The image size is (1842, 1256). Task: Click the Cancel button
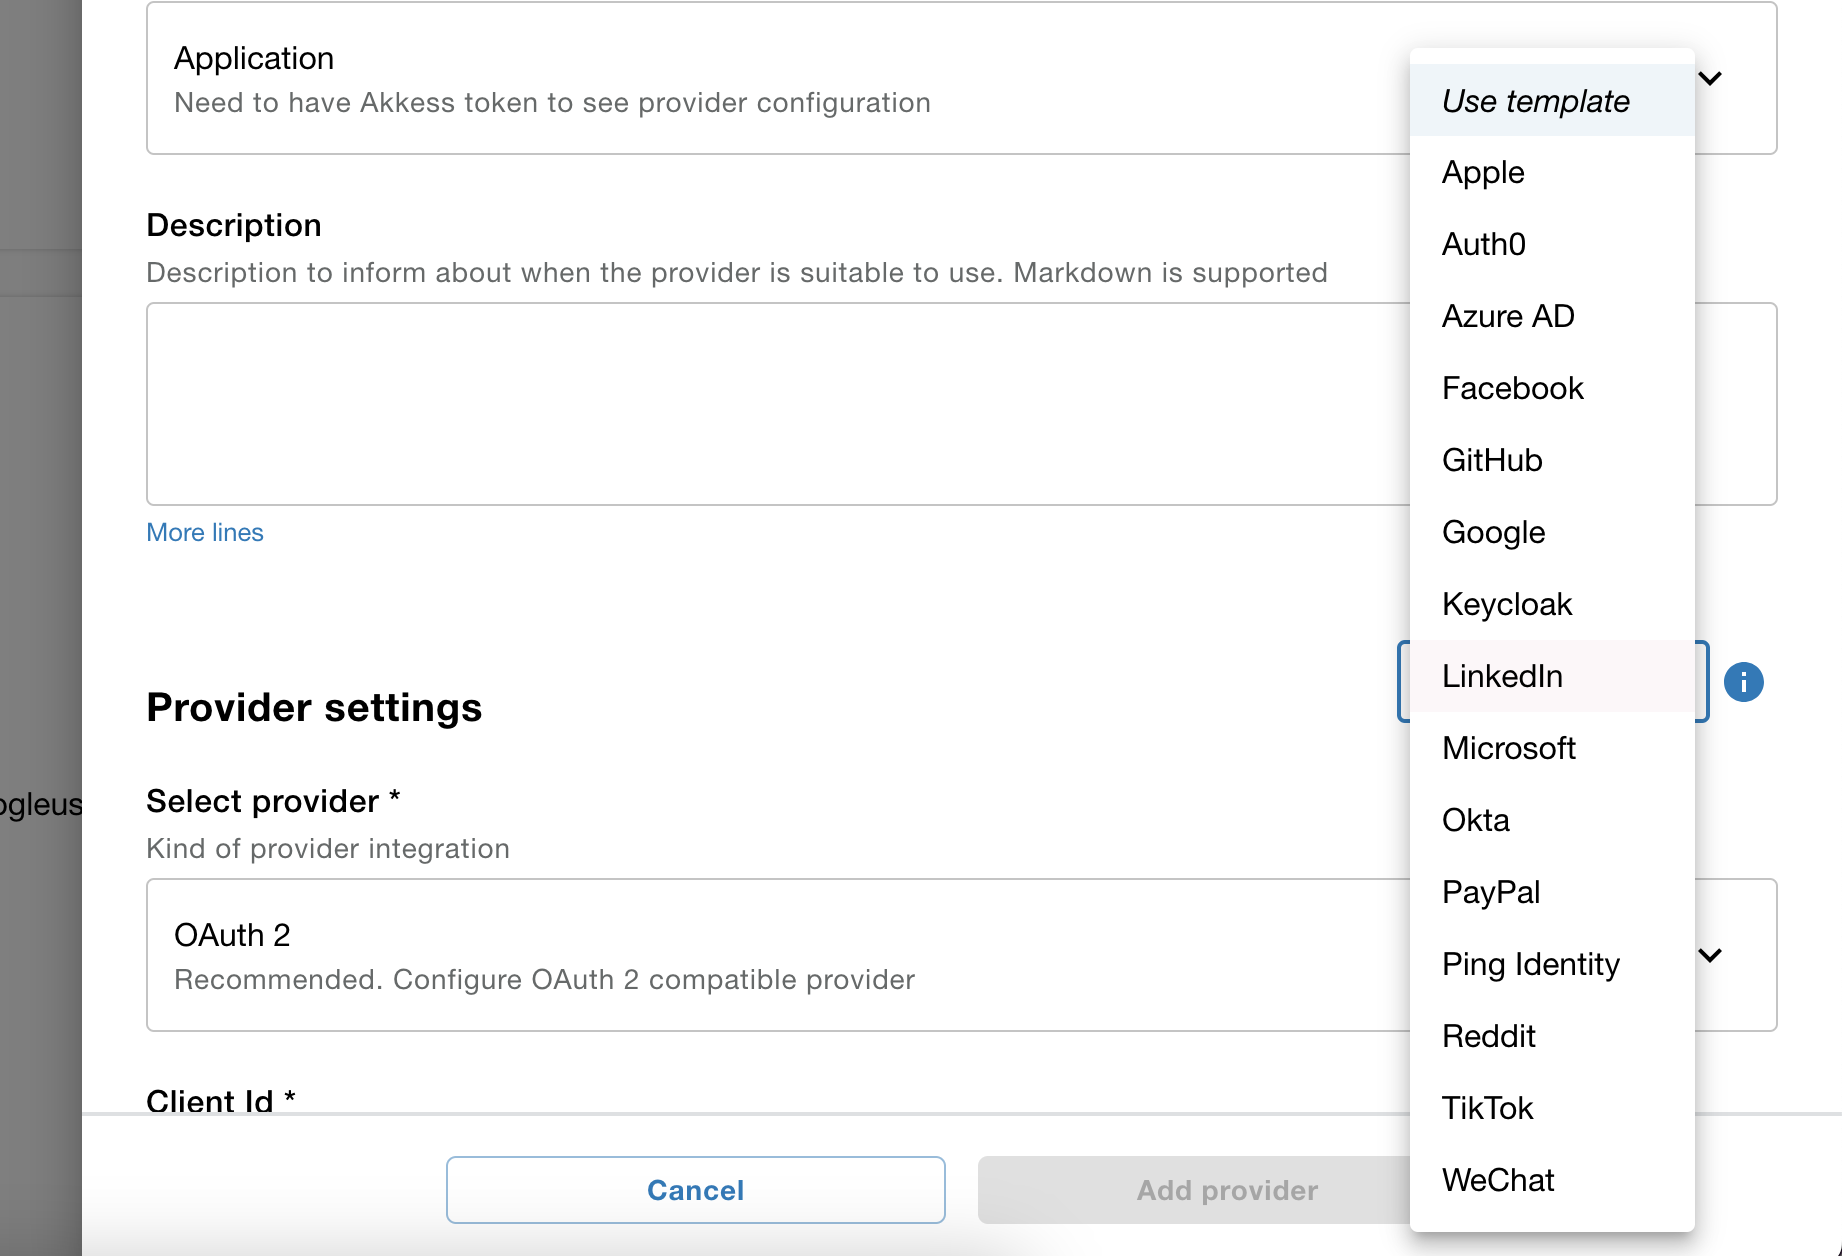(695, 1190)
